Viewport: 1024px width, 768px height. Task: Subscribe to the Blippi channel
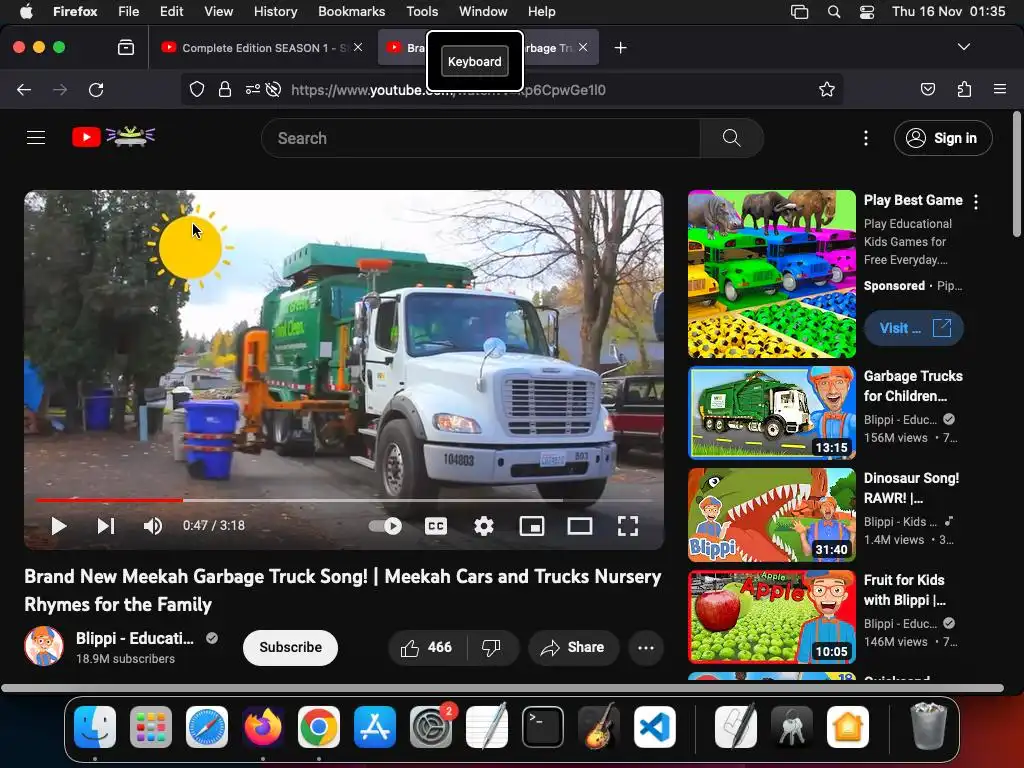tap(291, 647)
